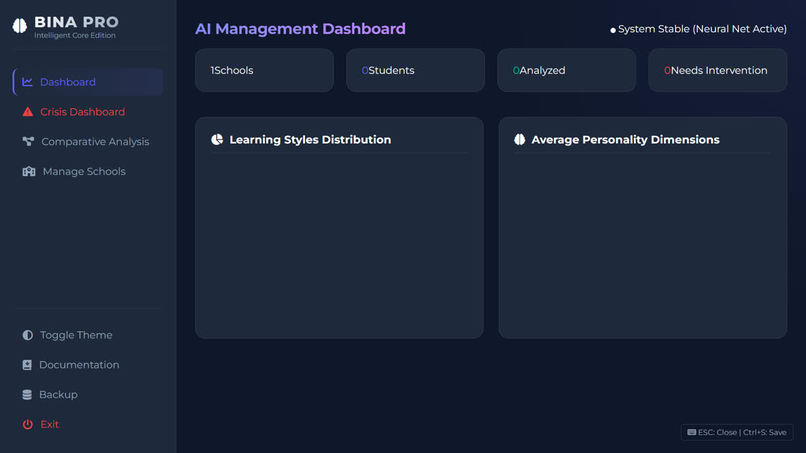
Task: Select the Needs Intervention statistics card
Action: tap(718, 70)
